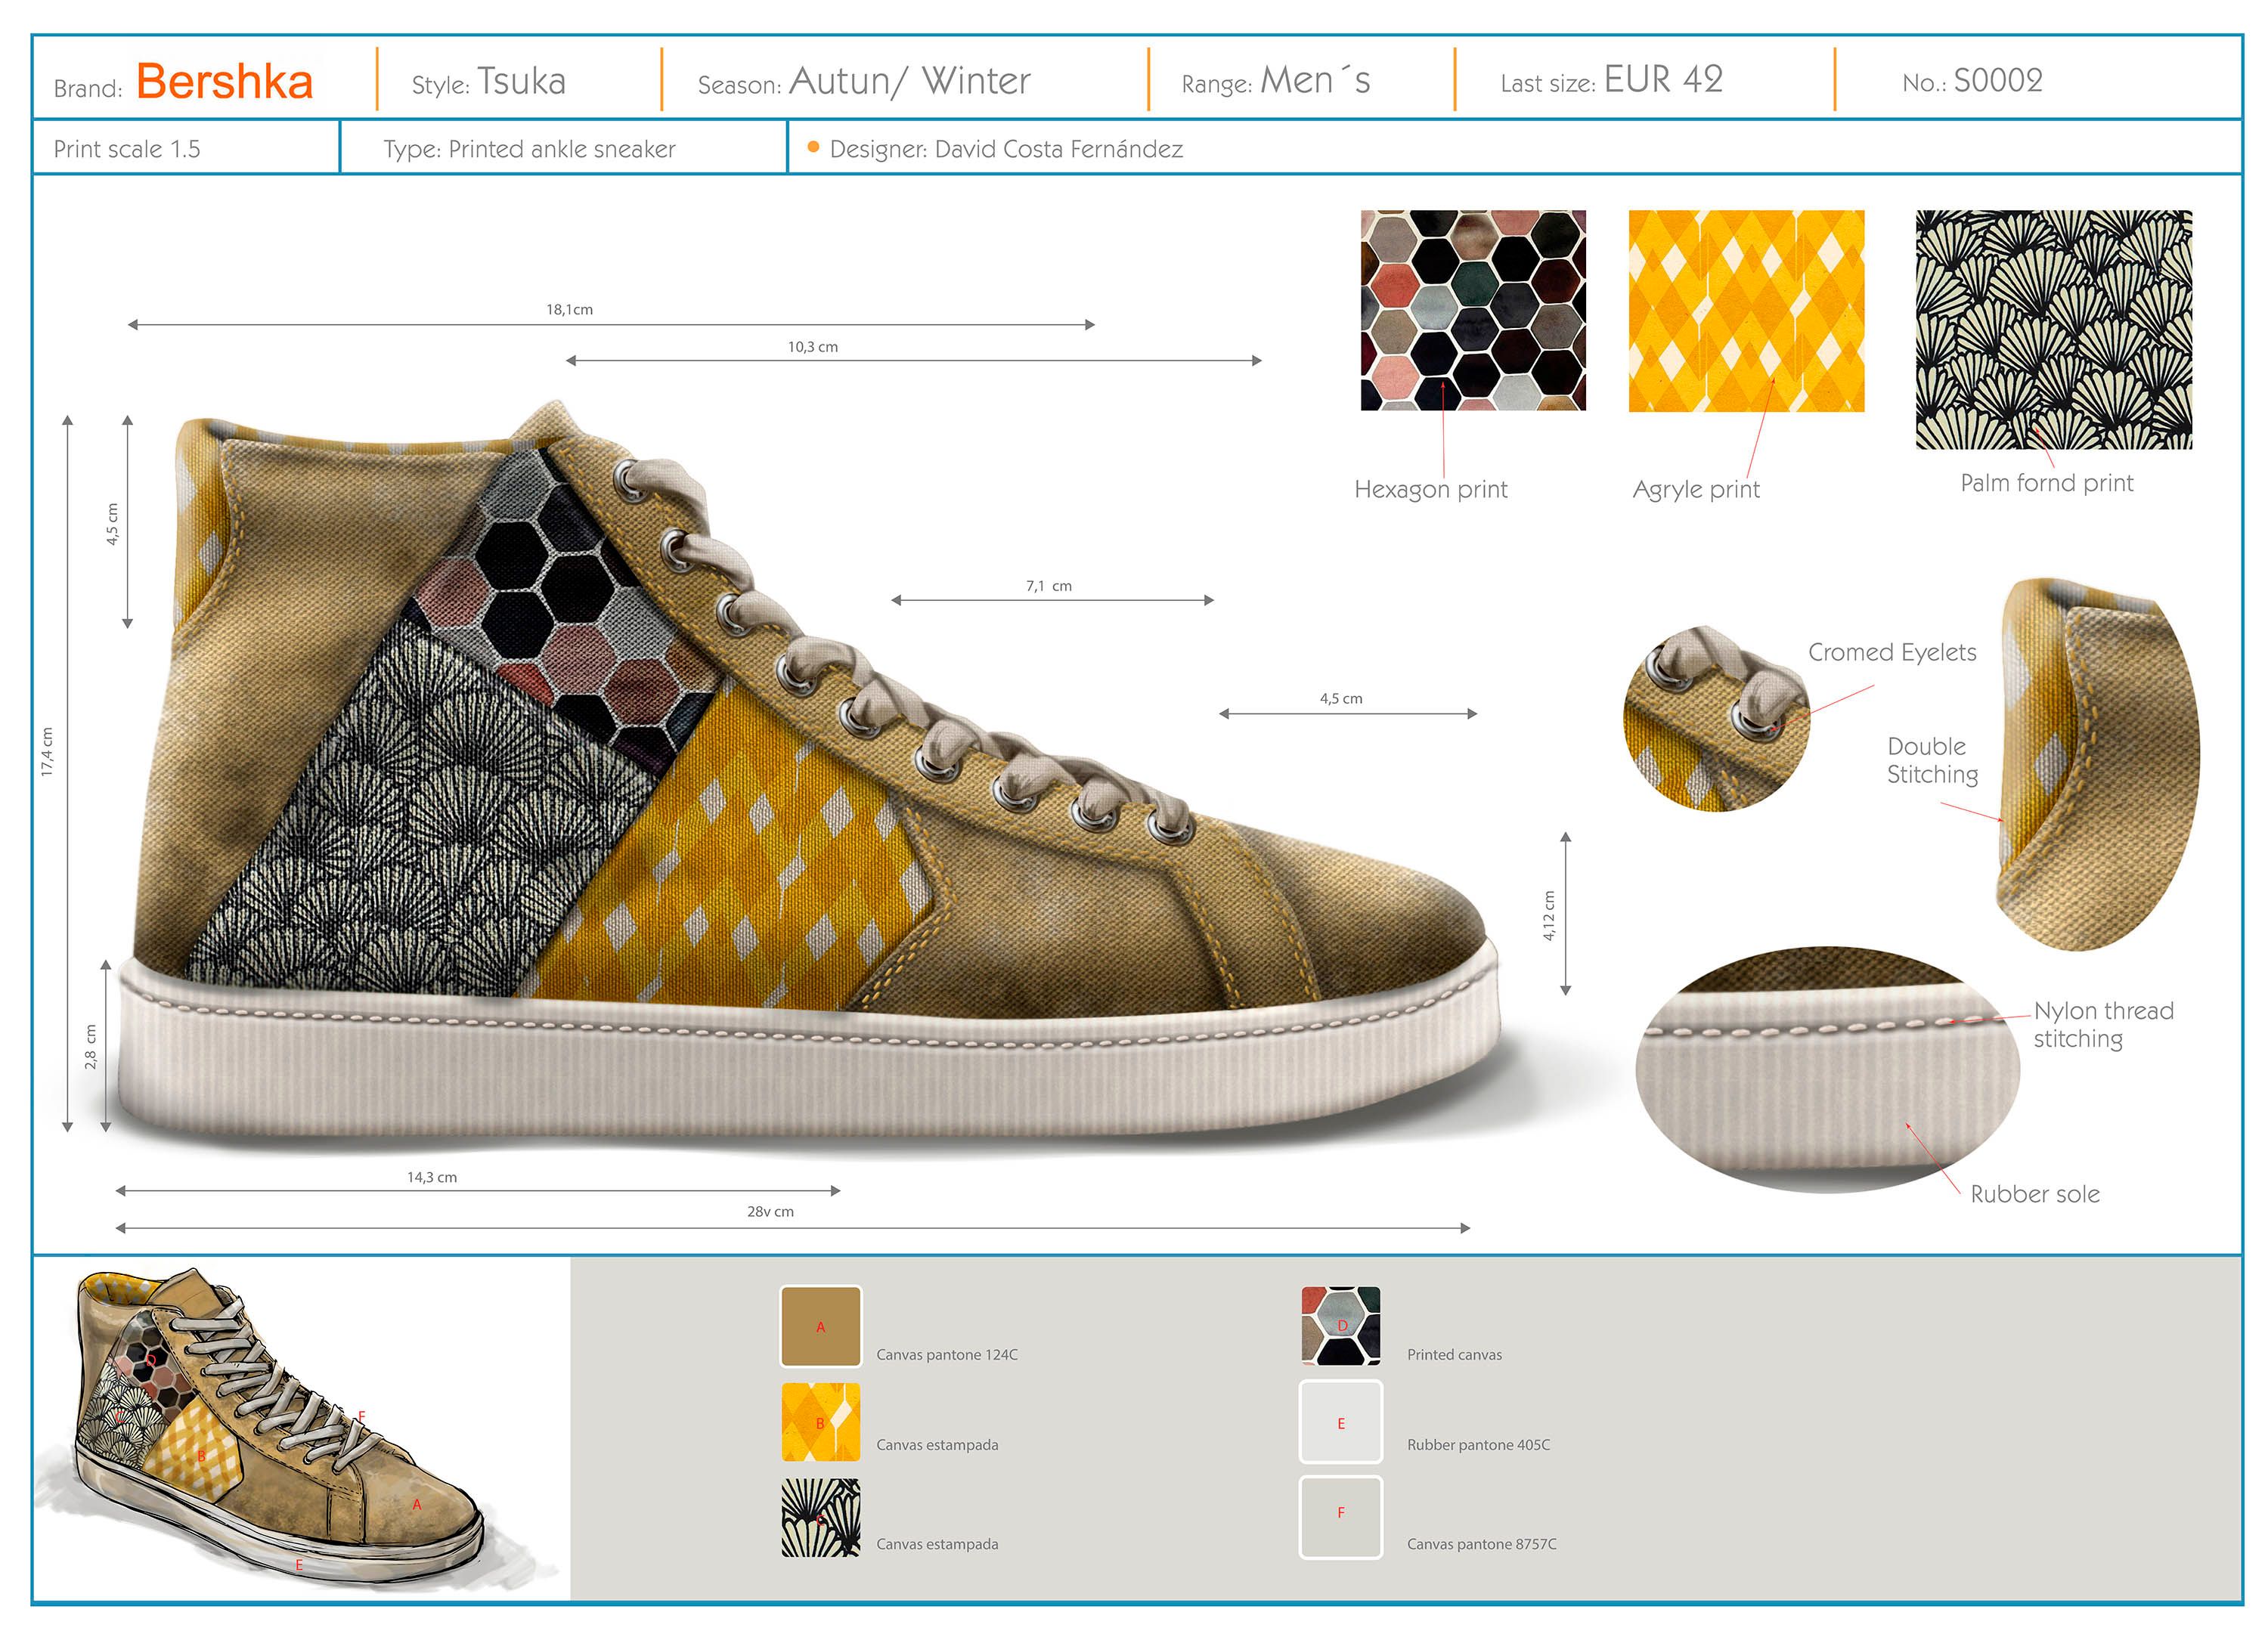This screenshot has width=2268, height=1634.
Task: Click Designer: David Costa Fernández text
Action: pyautogui.click(x=1006, y=149)
